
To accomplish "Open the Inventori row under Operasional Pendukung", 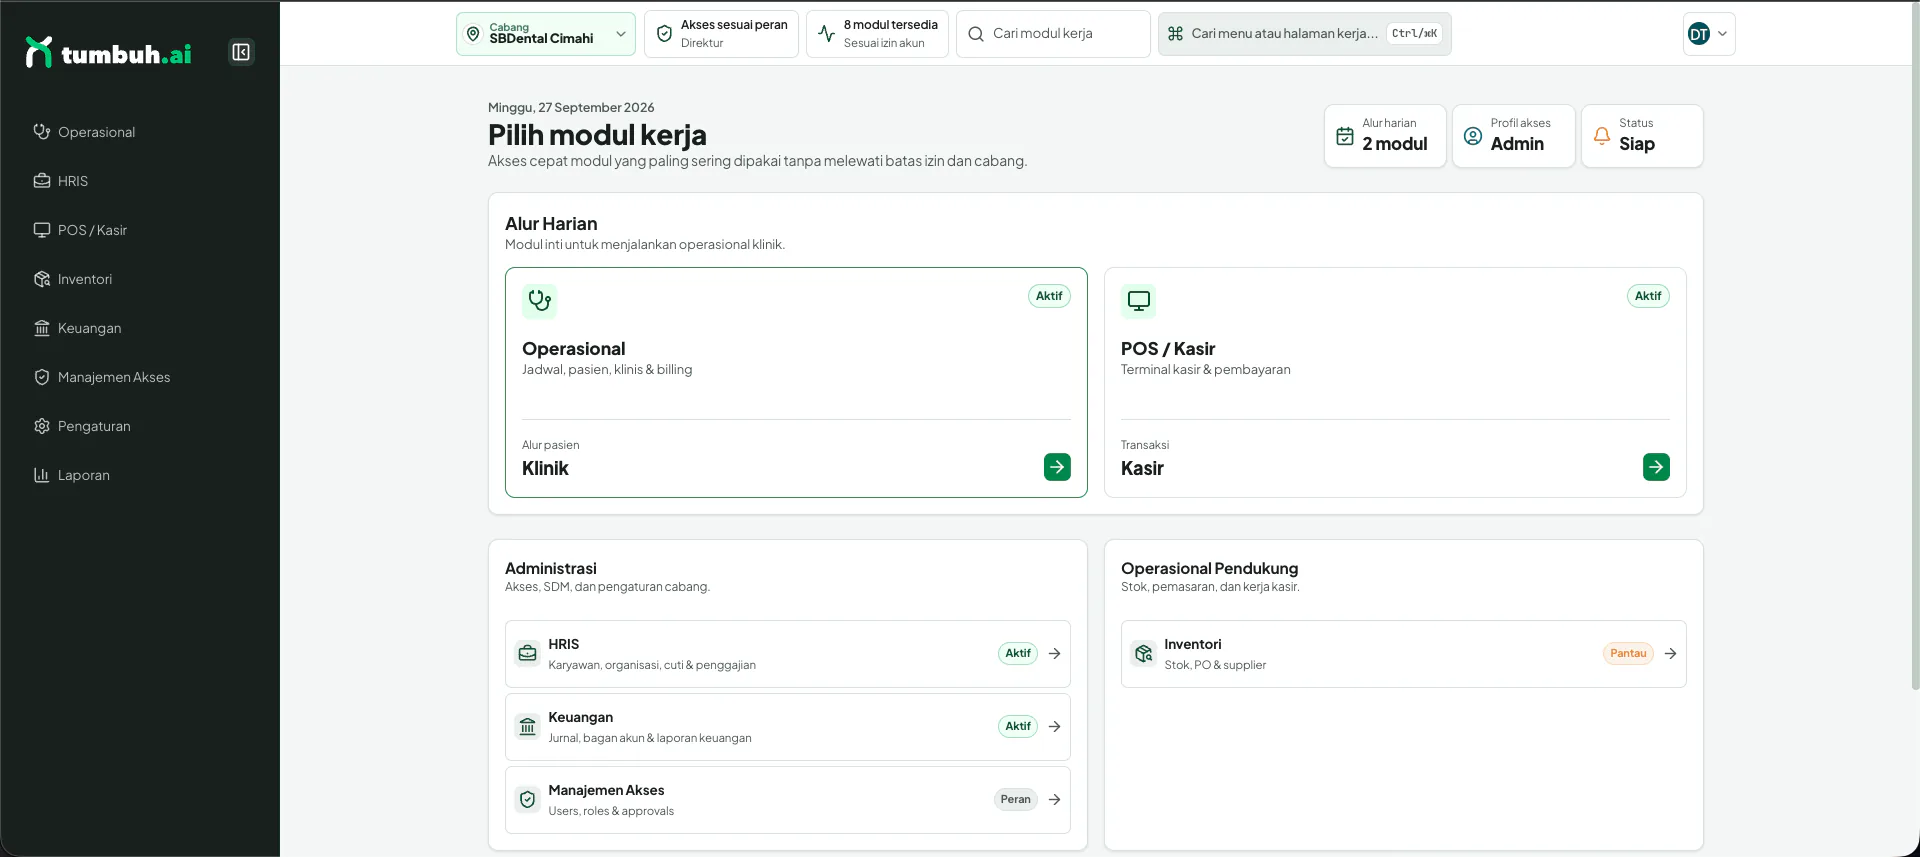I will pos(1404,654).
